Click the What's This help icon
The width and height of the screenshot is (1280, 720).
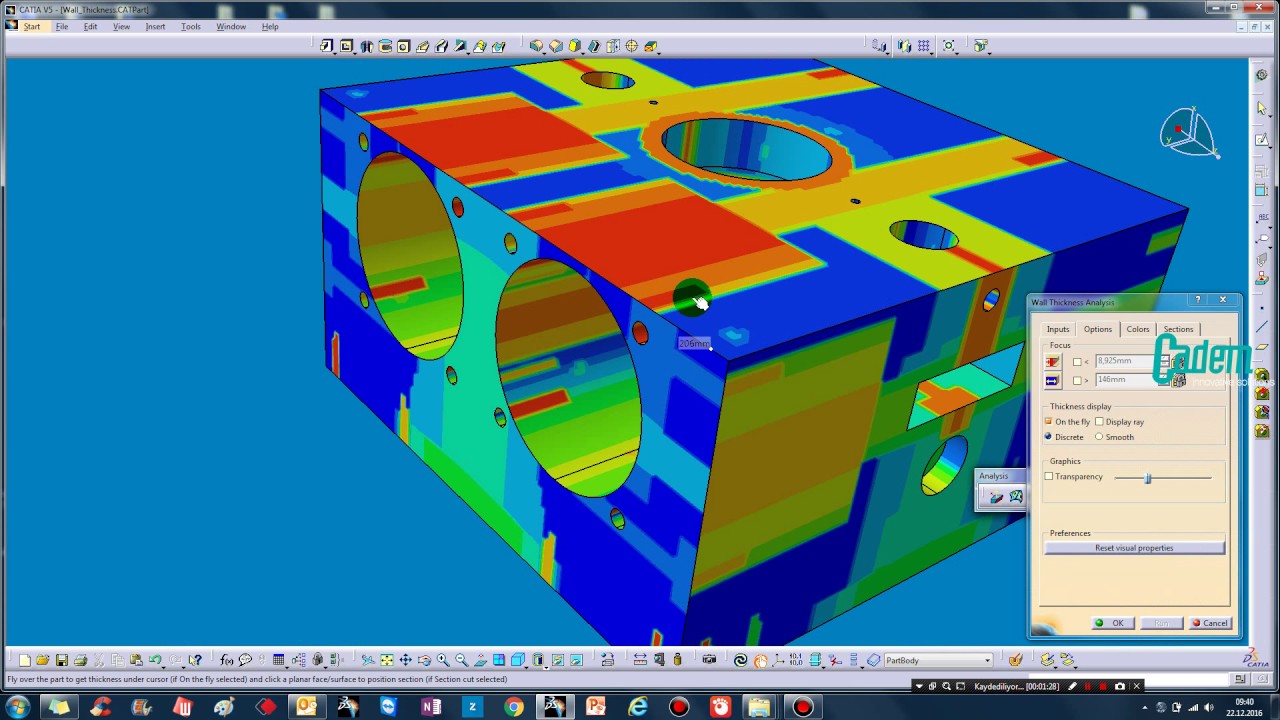tap(195, 660)
